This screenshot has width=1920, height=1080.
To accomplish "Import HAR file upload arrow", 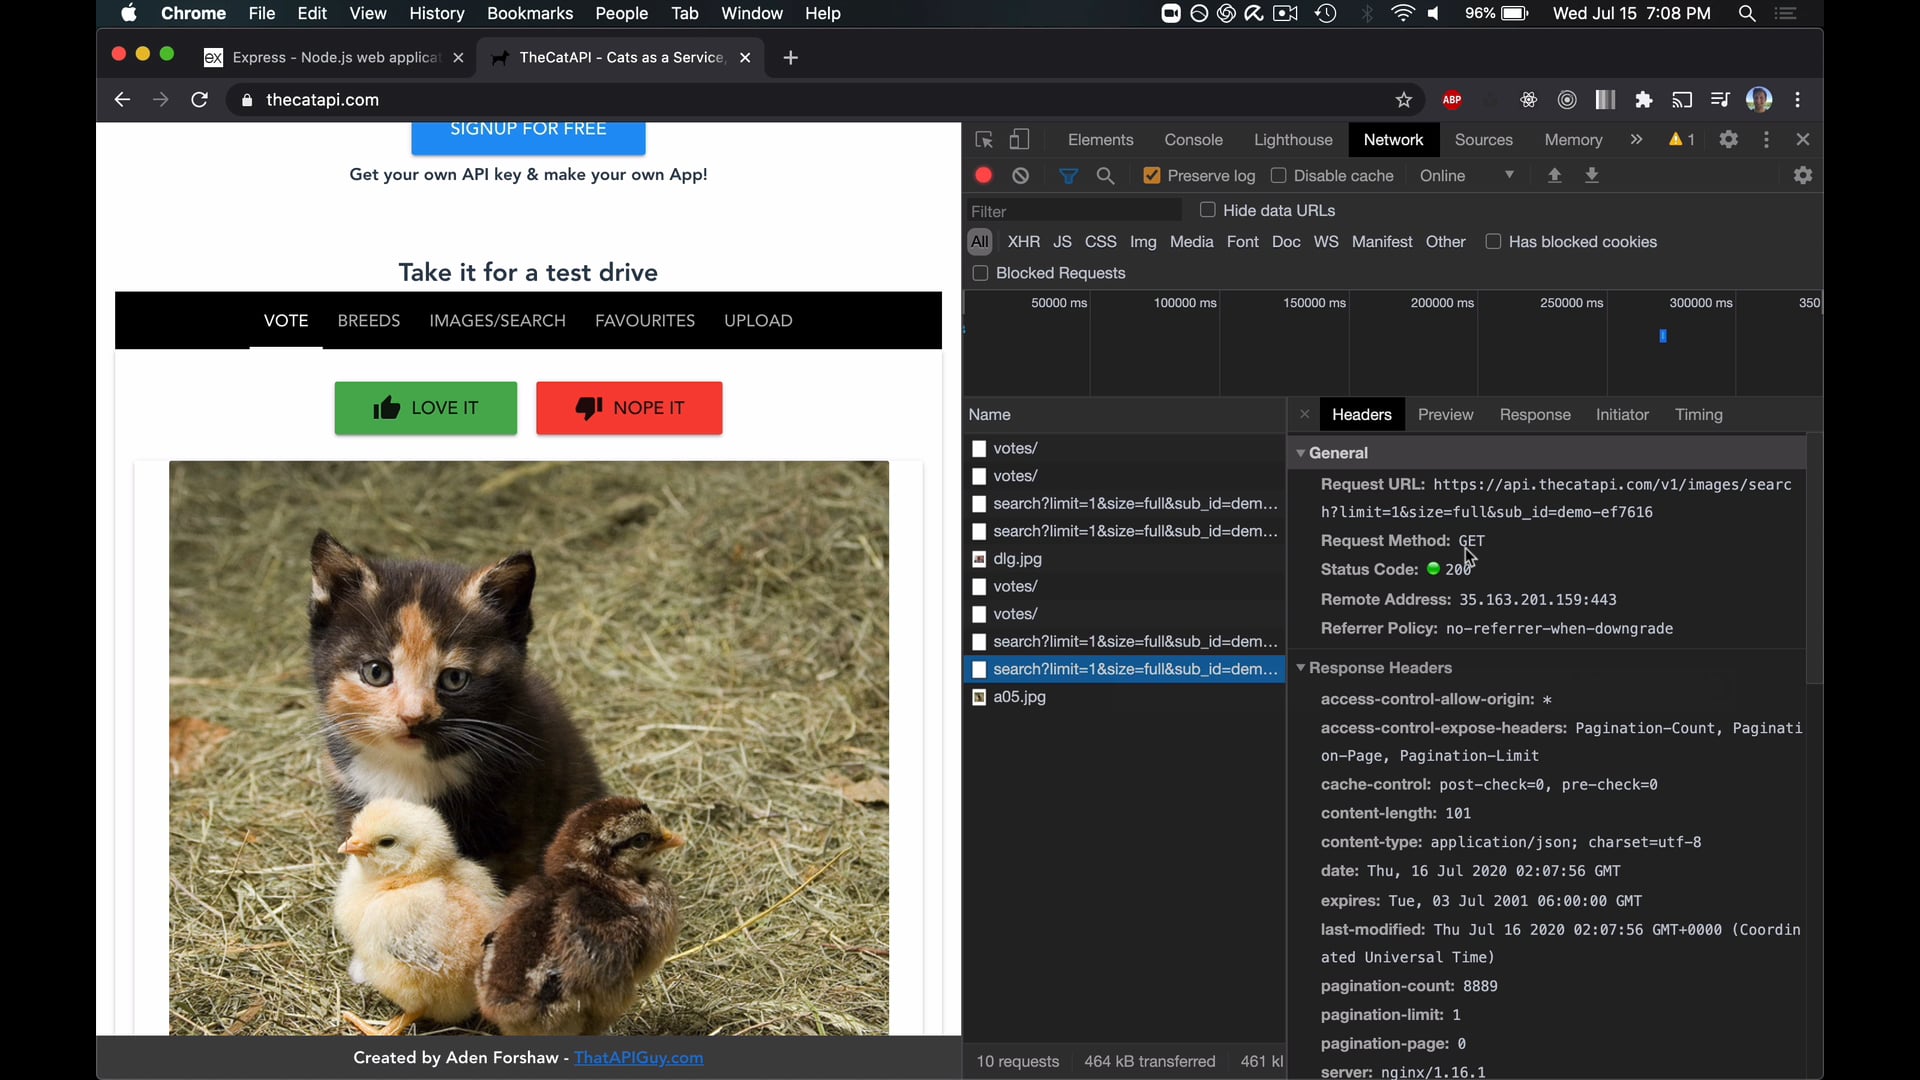I will (x=1554, y=176).
